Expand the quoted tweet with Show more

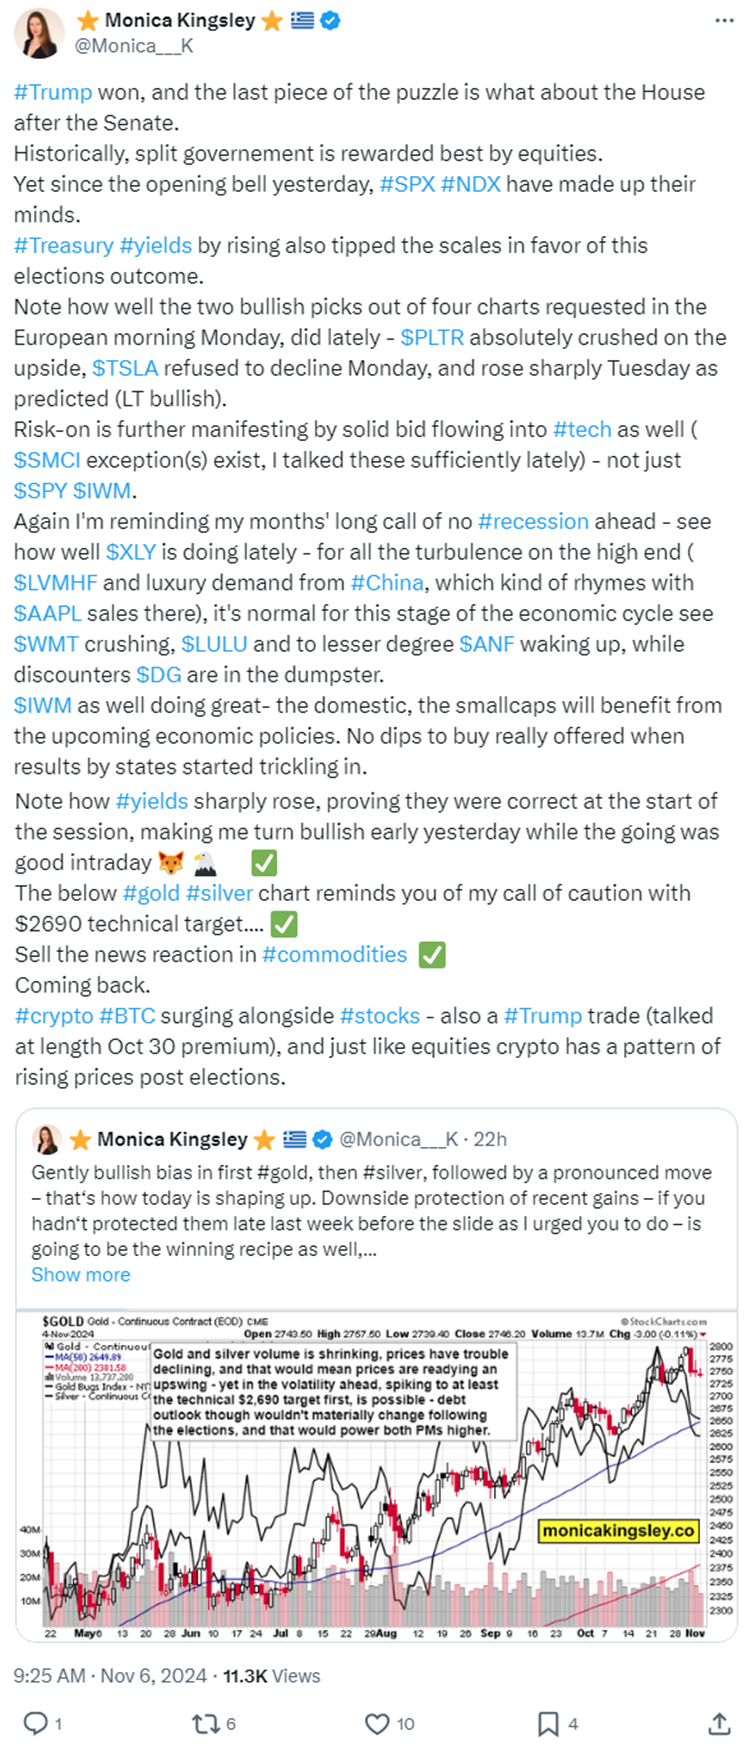pos(80,1274)
